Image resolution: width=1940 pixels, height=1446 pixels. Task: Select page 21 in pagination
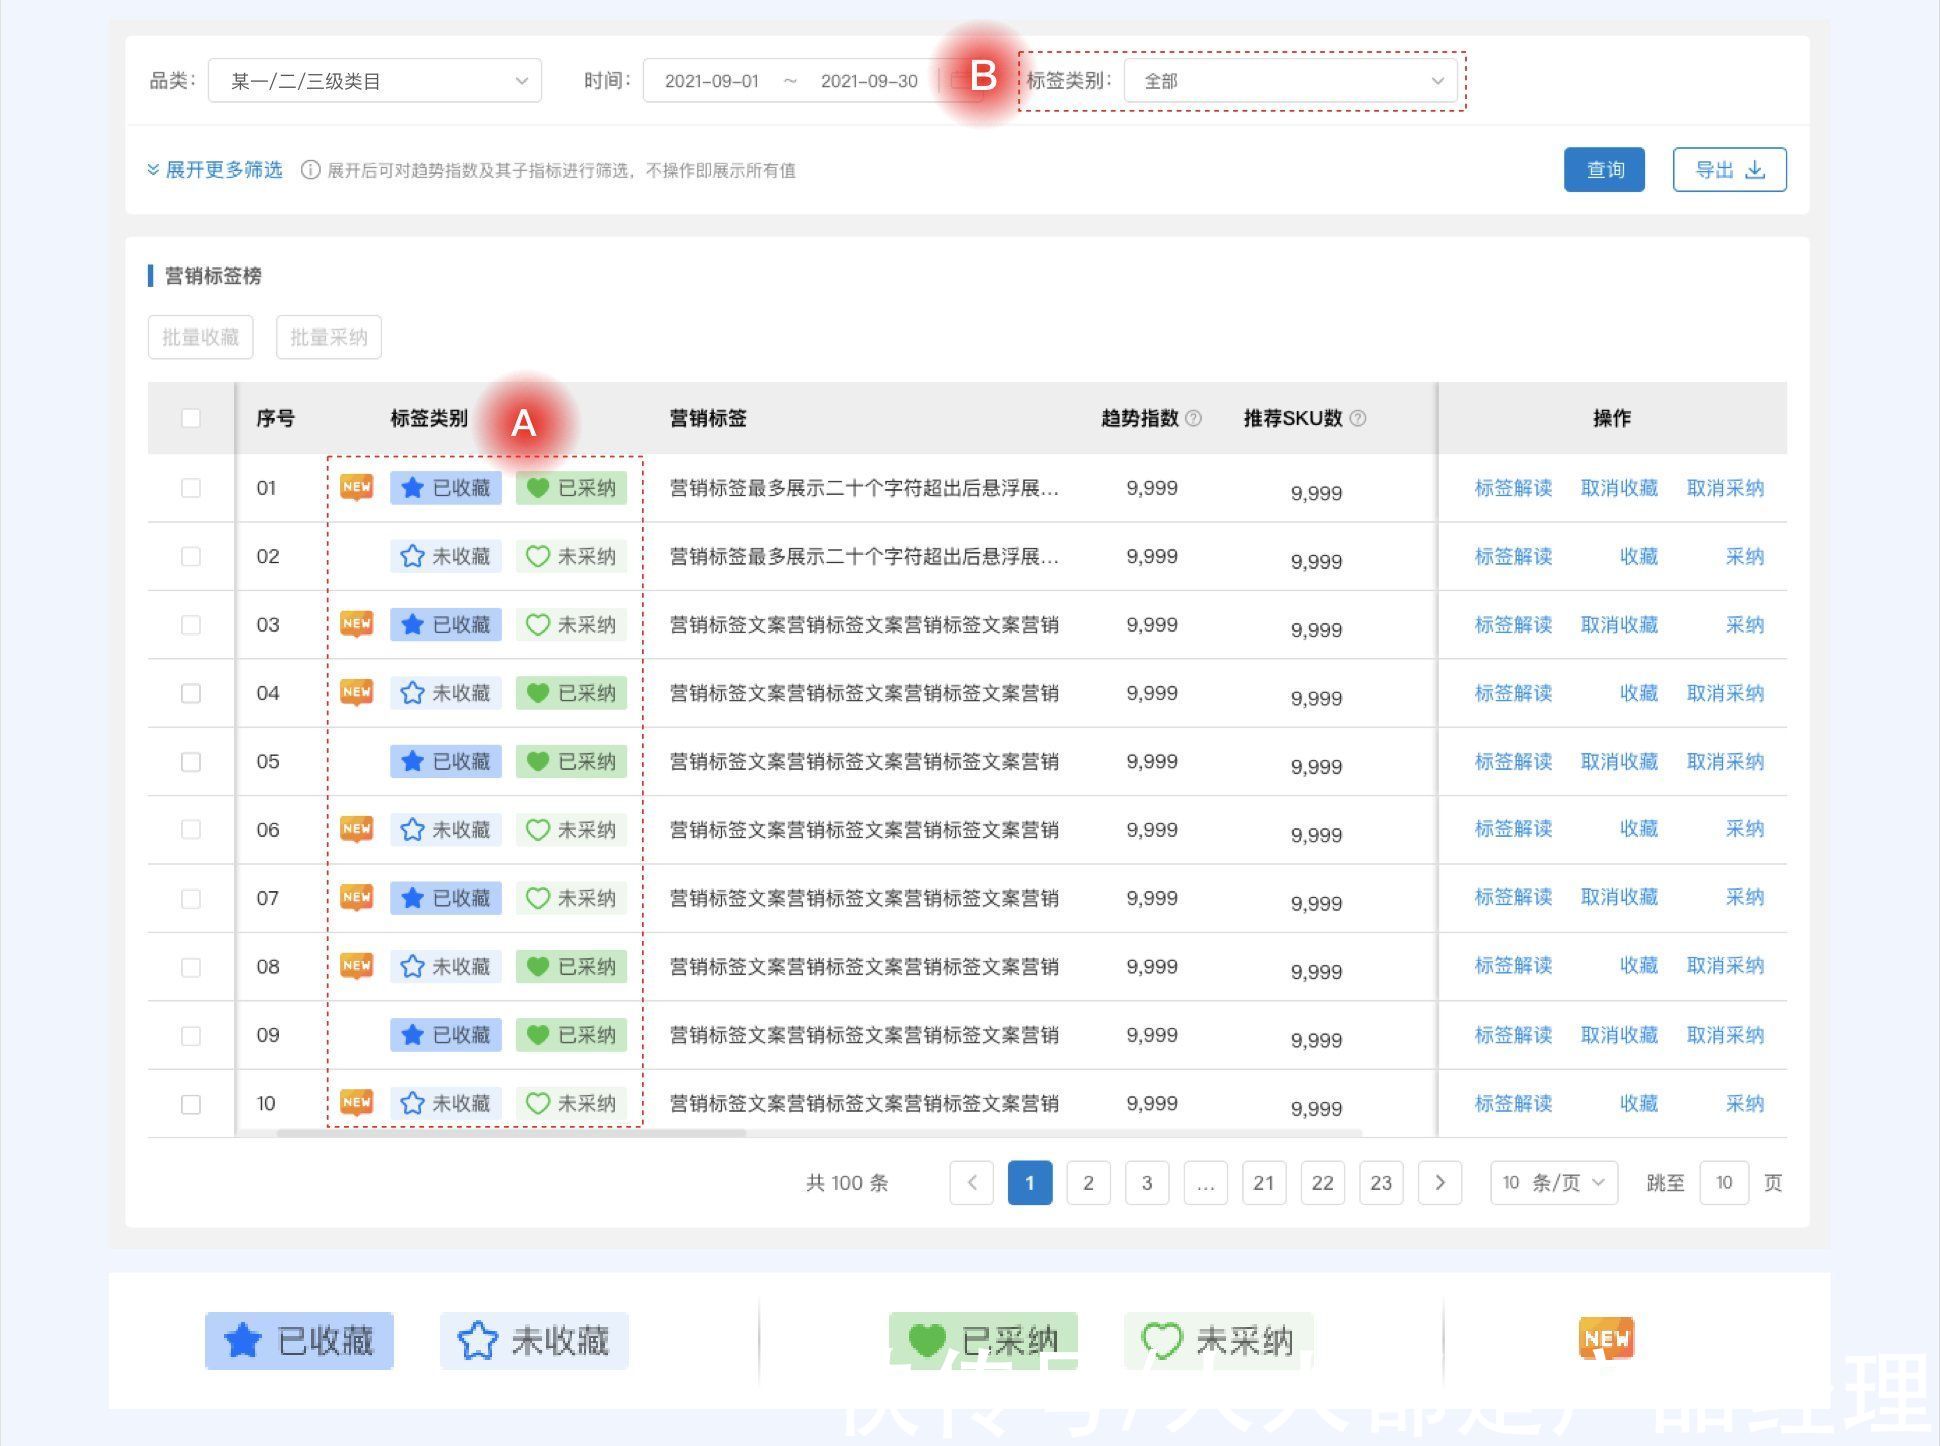pos(1264,1183)
